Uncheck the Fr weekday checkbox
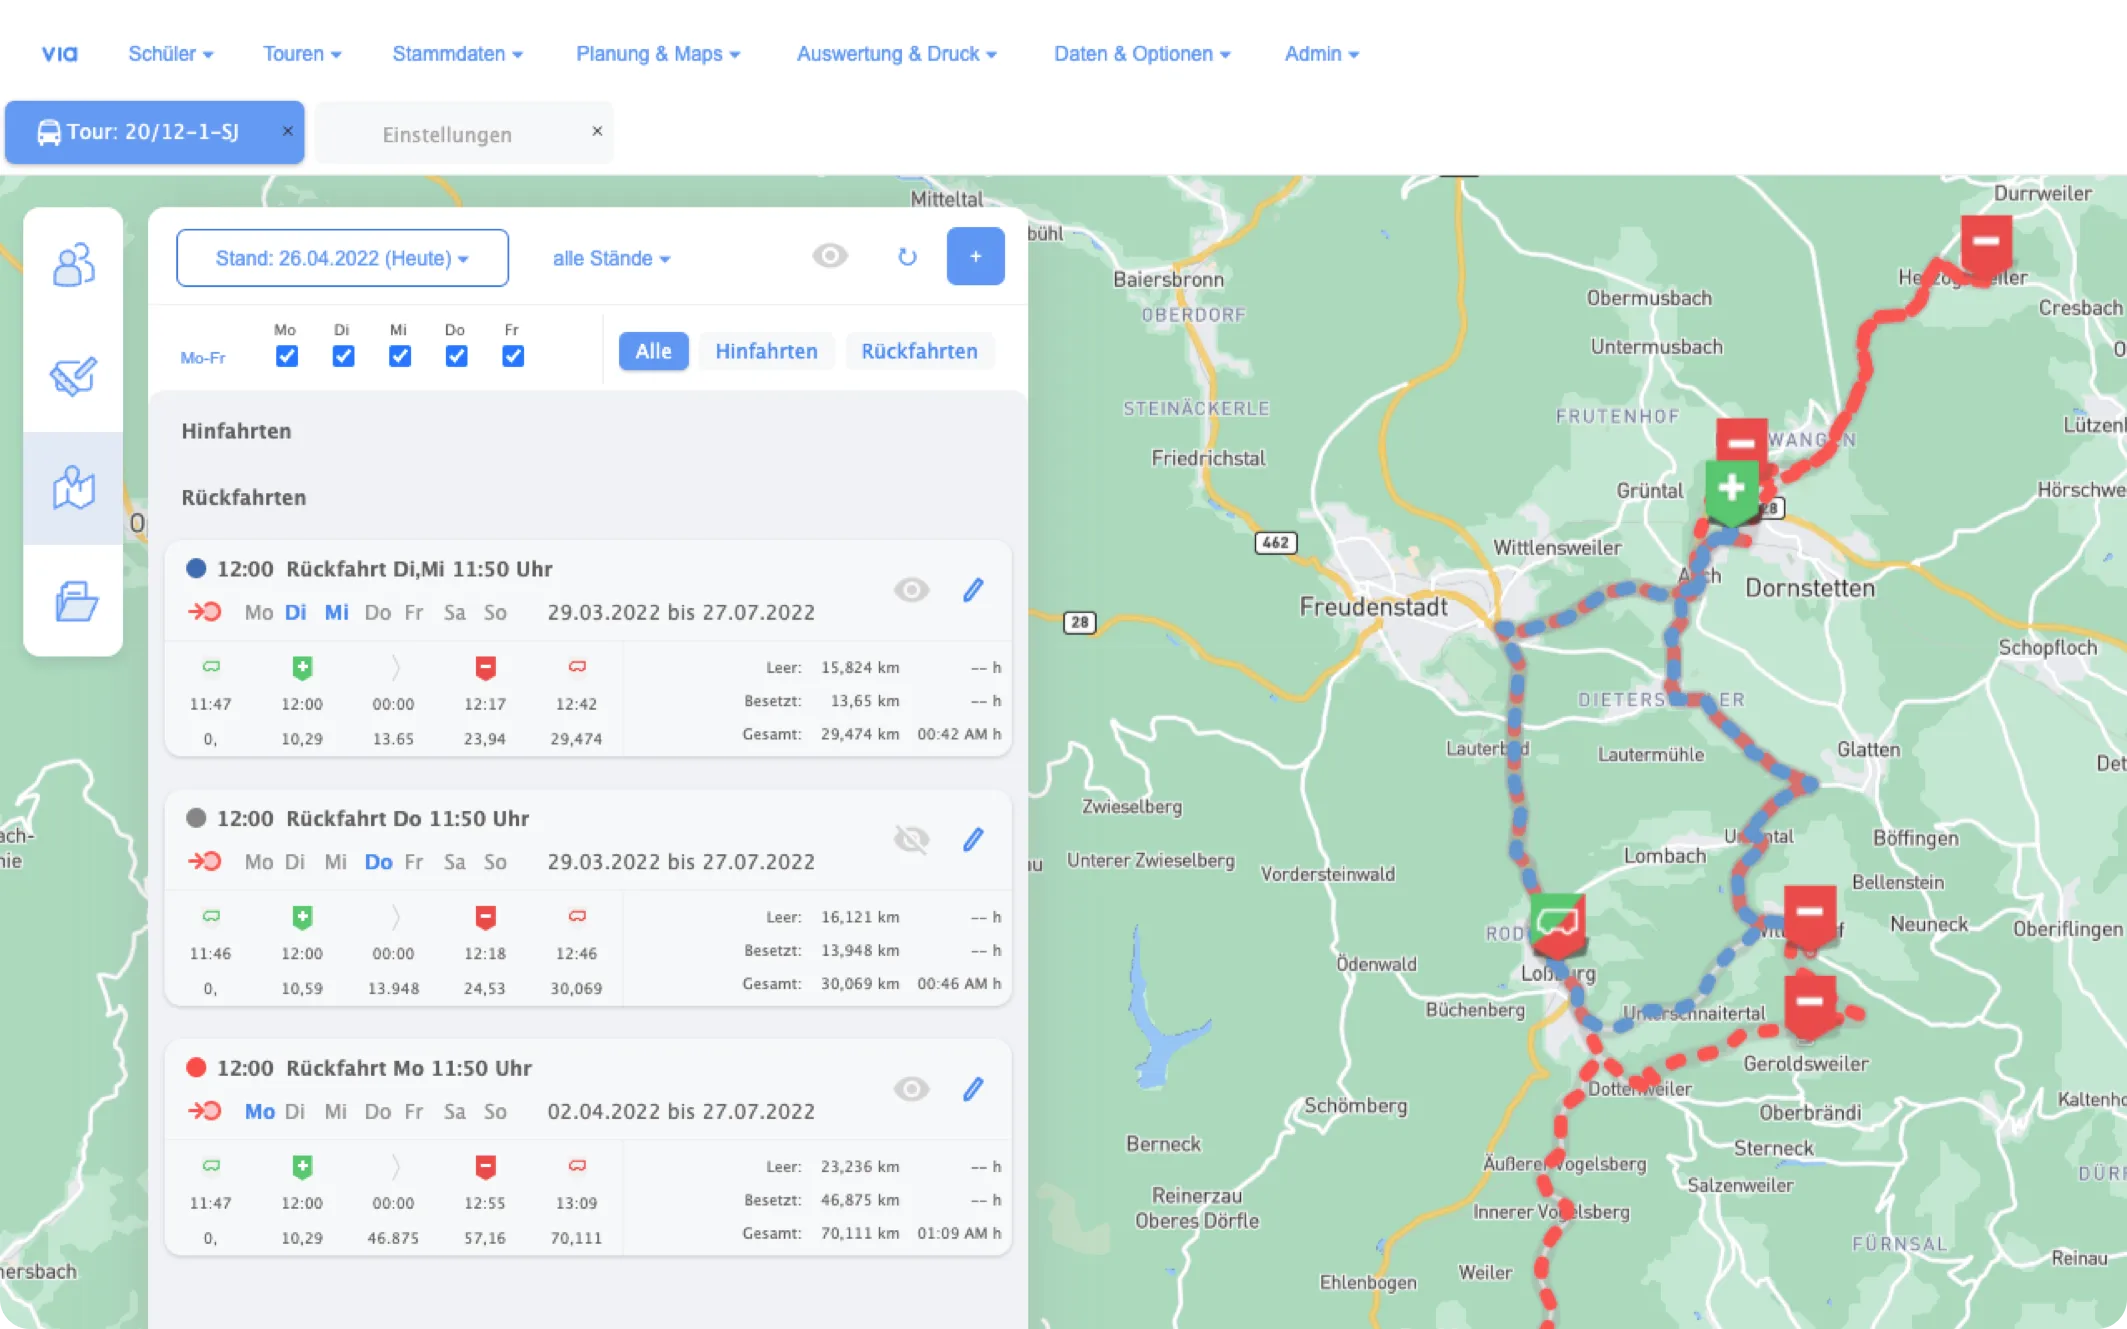Screen dimensions: 2127x1329 coord(513,356)
